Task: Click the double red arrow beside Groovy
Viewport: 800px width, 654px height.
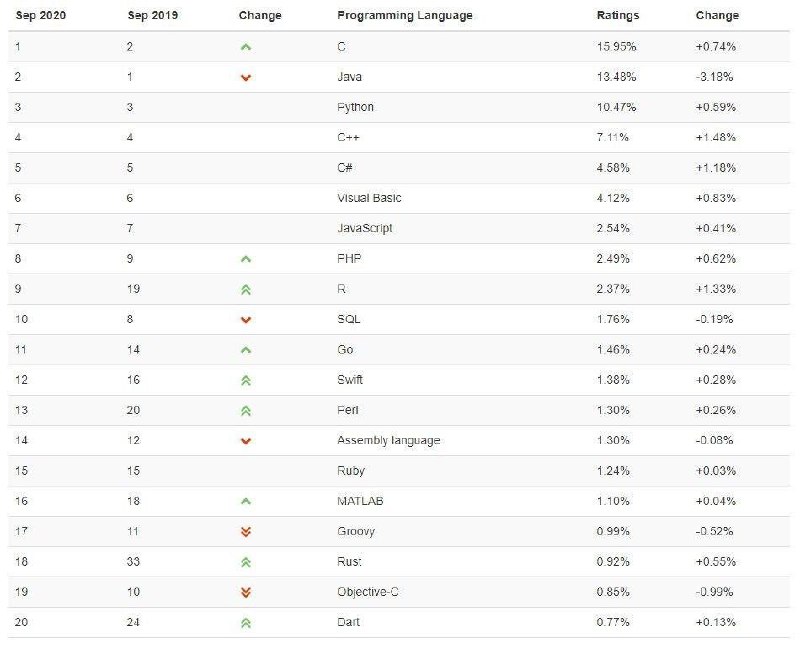Action: click(245, 532)
